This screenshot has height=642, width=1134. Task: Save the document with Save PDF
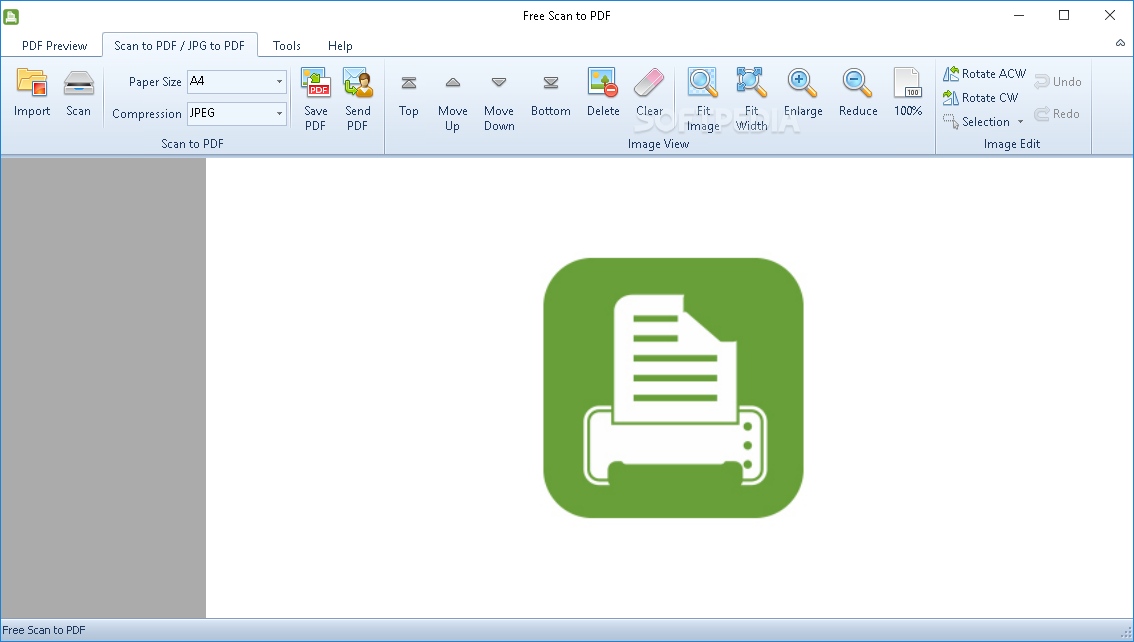click(x=315, y=99)
